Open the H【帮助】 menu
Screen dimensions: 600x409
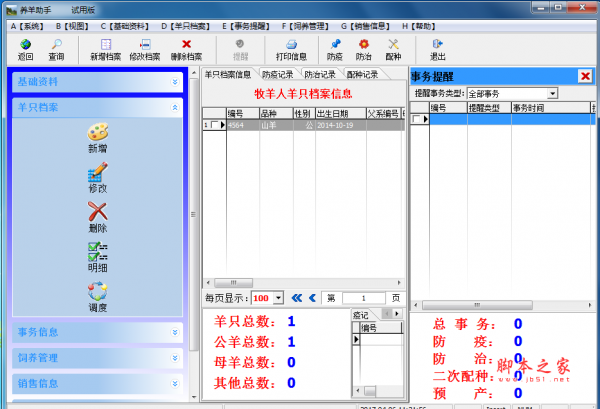(419, 26)
